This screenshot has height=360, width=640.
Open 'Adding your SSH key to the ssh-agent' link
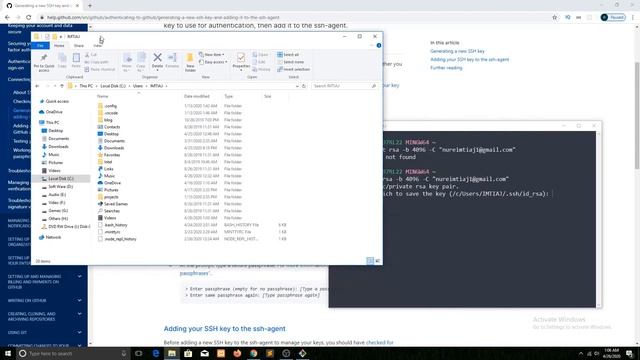(x=469, y=60)
